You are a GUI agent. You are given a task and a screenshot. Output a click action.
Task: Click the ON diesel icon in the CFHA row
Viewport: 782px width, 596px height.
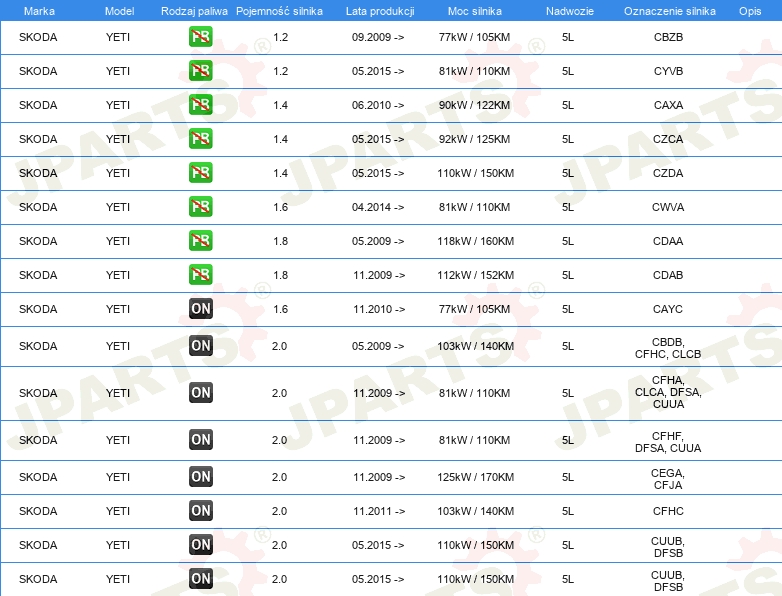[x=200, y=393]
